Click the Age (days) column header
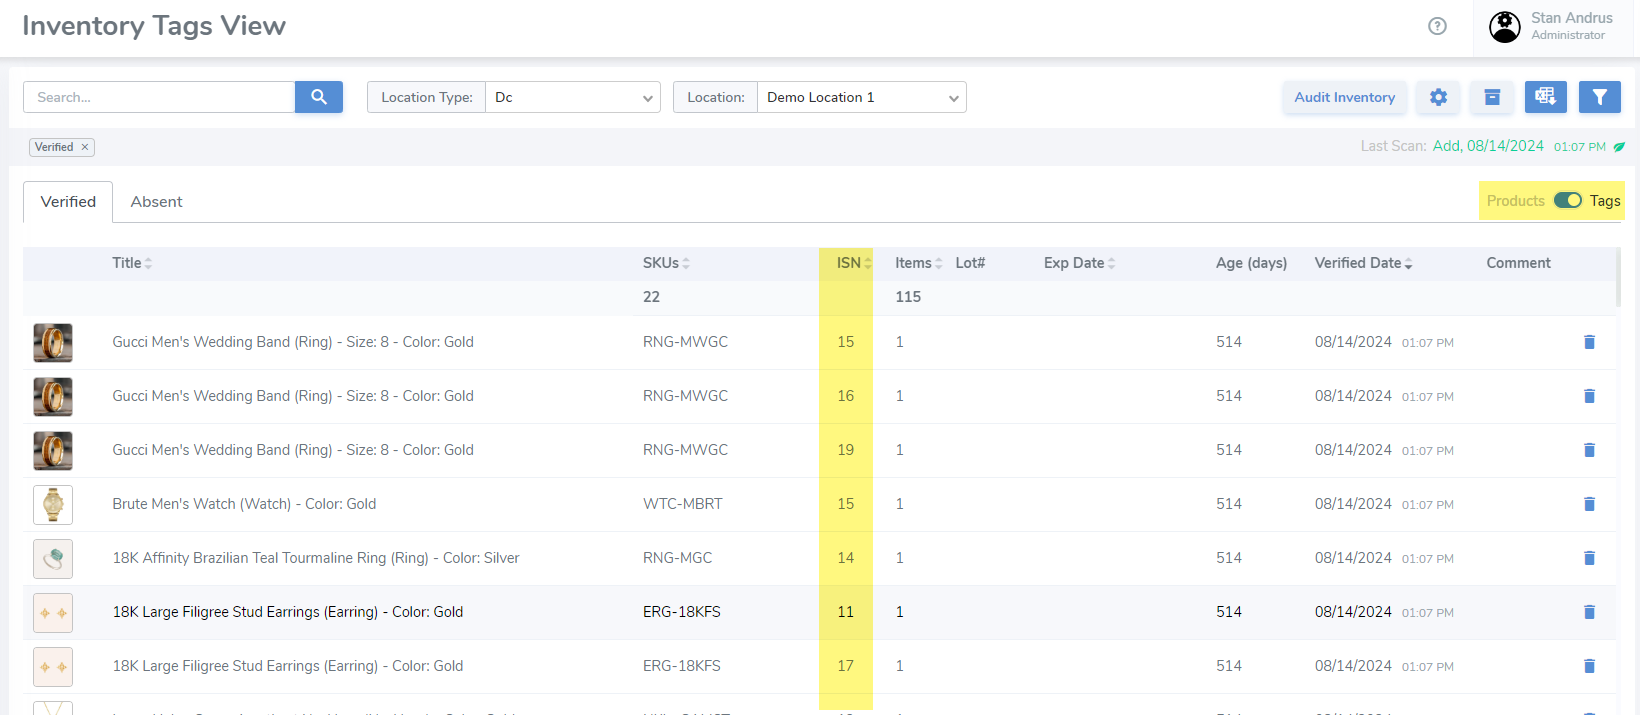Image resolution: width=1640 pixels, height=715 pixels. click(x=1251, y=263)
